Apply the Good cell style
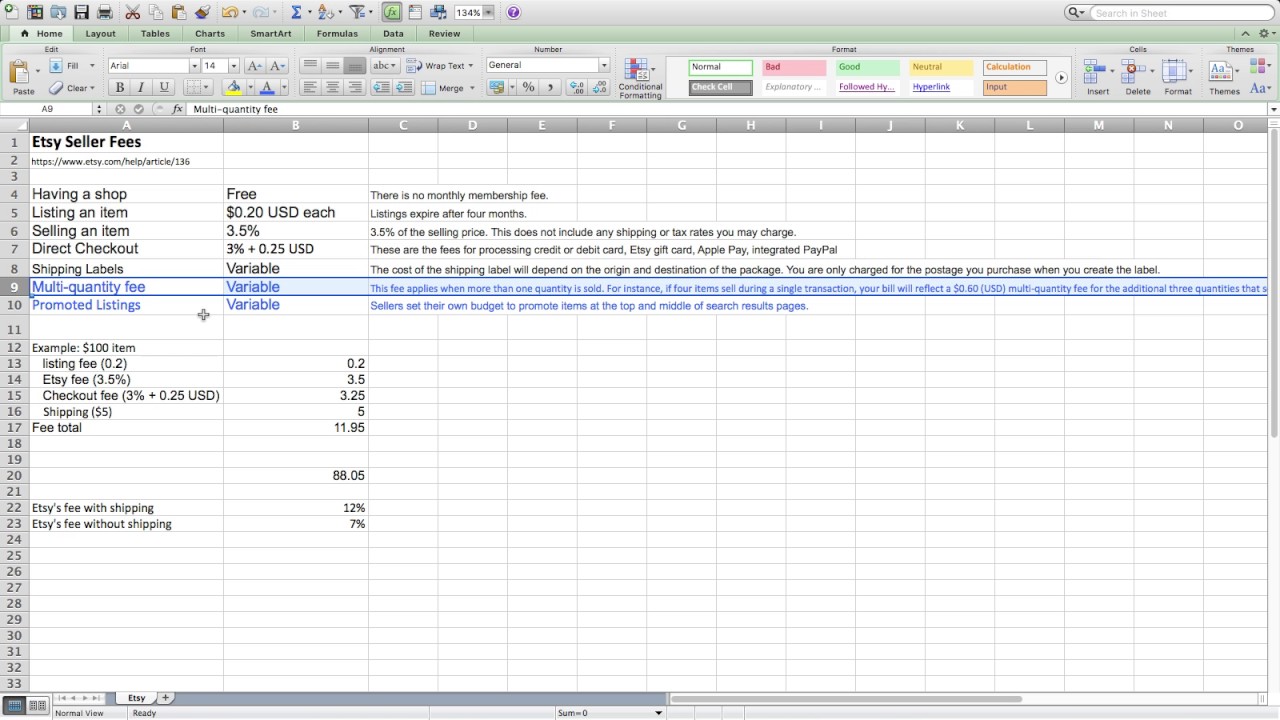This screenshot has width=1280, height=720. (868, 67)
